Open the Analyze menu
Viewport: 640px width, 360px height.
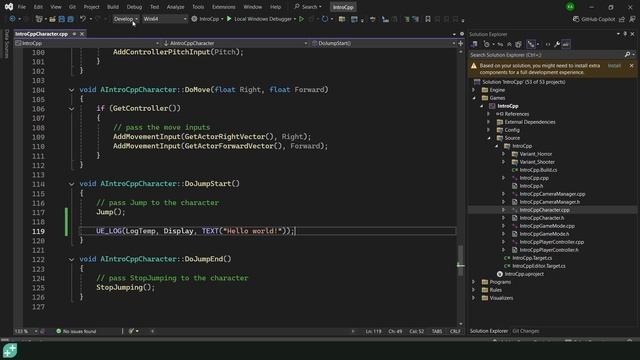[x=176, y=7]
